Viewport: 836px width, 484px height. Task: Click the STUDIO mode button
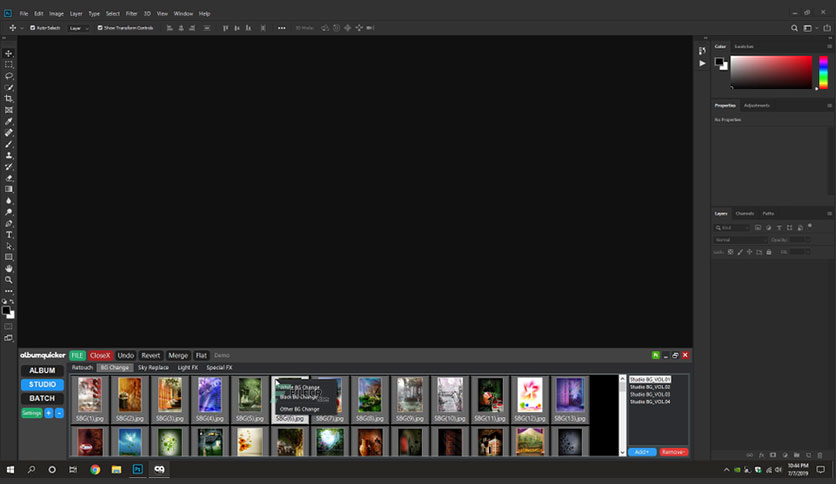point(42,384)
